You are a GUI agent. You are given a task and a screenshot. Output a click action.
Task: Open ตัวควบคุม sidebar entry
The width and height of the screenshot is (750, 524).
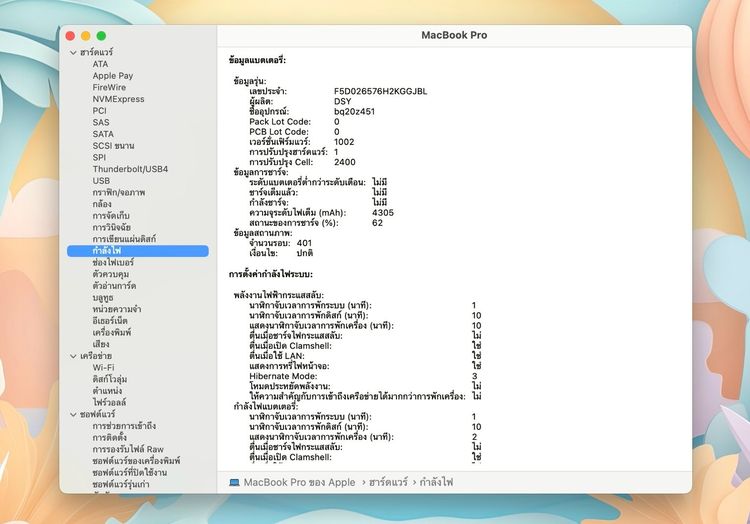tap(110, 274)
